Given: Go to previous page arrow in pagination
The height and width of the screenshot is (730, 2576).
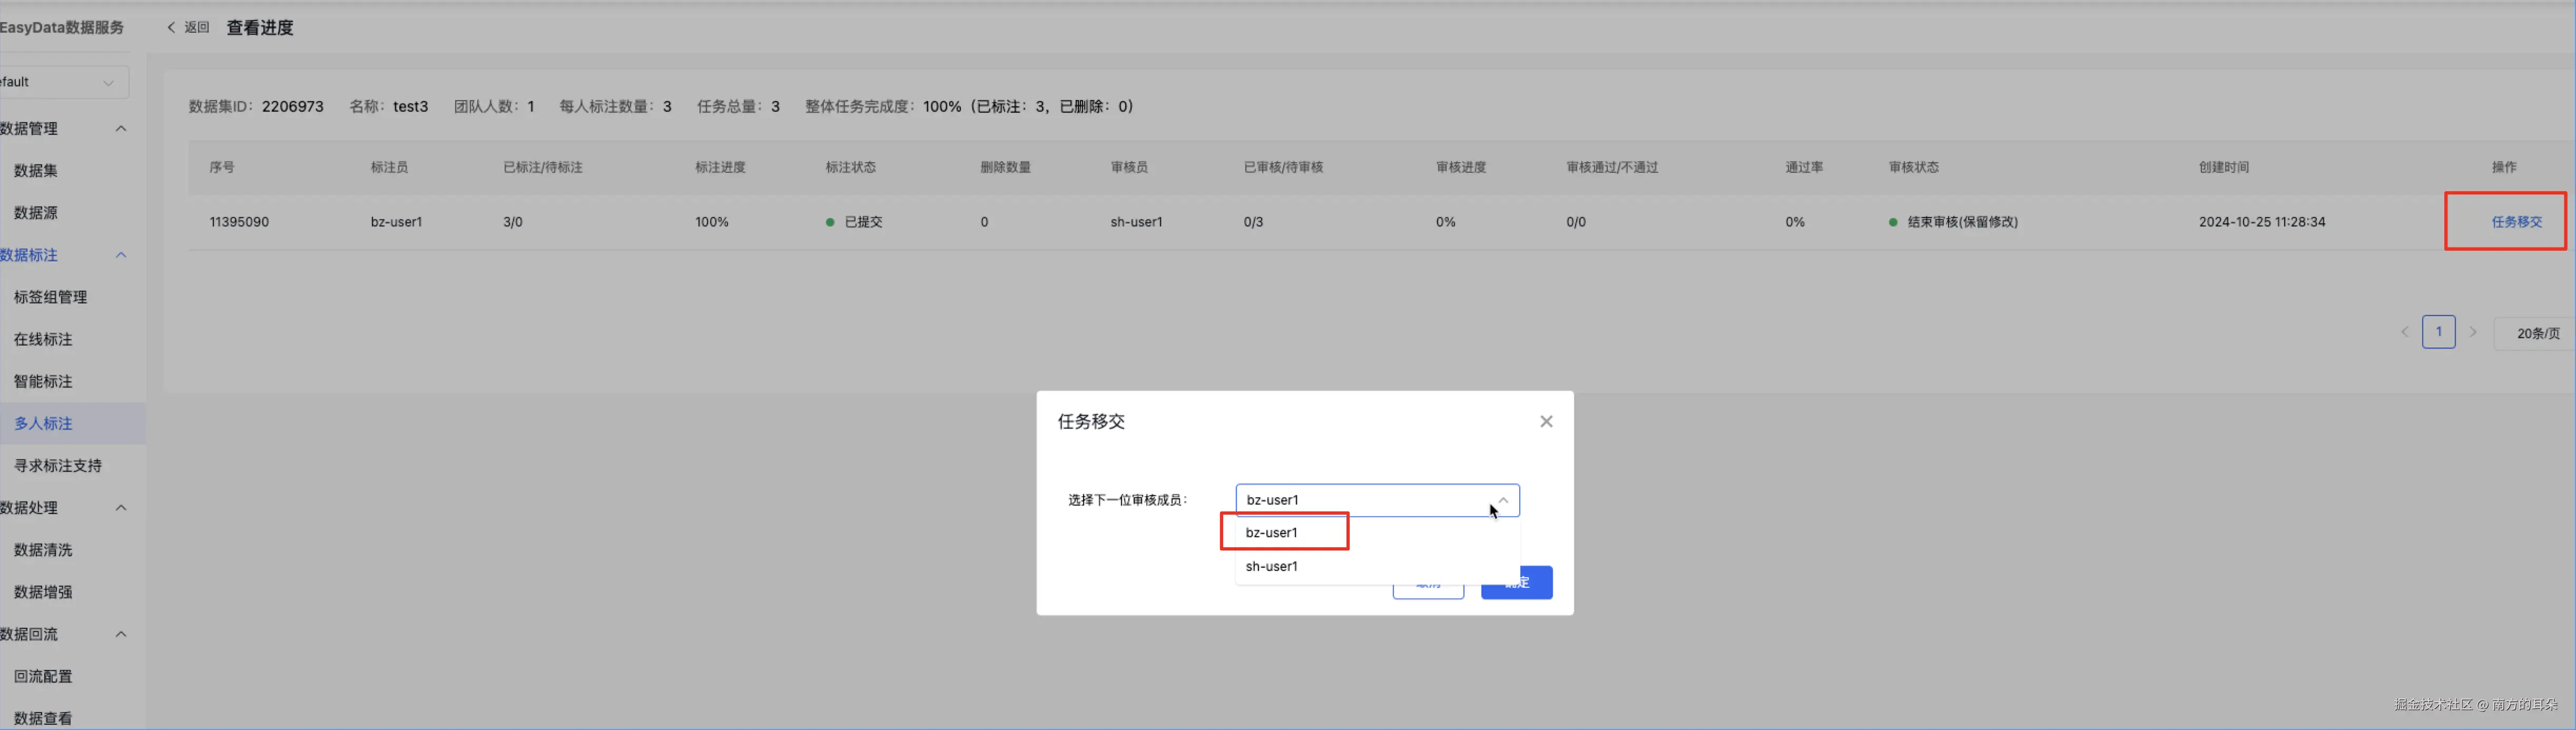Looking at the screenshot, I should [2404, 332].
